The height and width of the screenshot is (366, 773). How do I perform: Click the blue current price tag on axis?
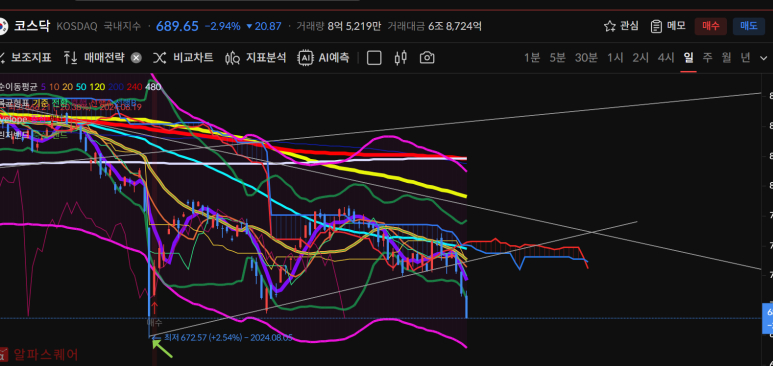coord(768,318)
